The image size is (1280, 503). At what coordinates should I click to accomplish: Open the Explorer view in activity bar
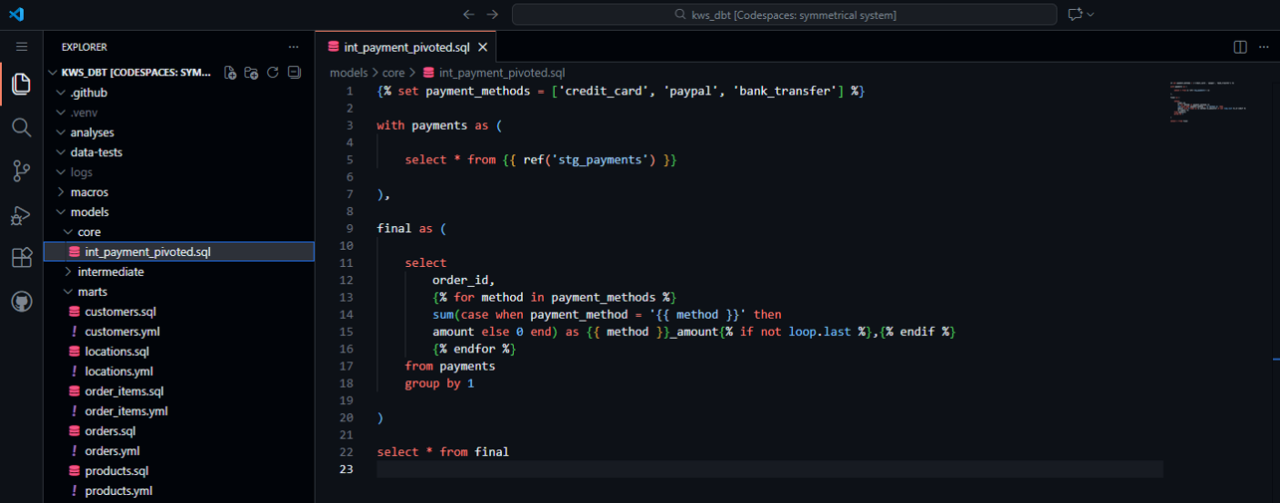point(21,84)
